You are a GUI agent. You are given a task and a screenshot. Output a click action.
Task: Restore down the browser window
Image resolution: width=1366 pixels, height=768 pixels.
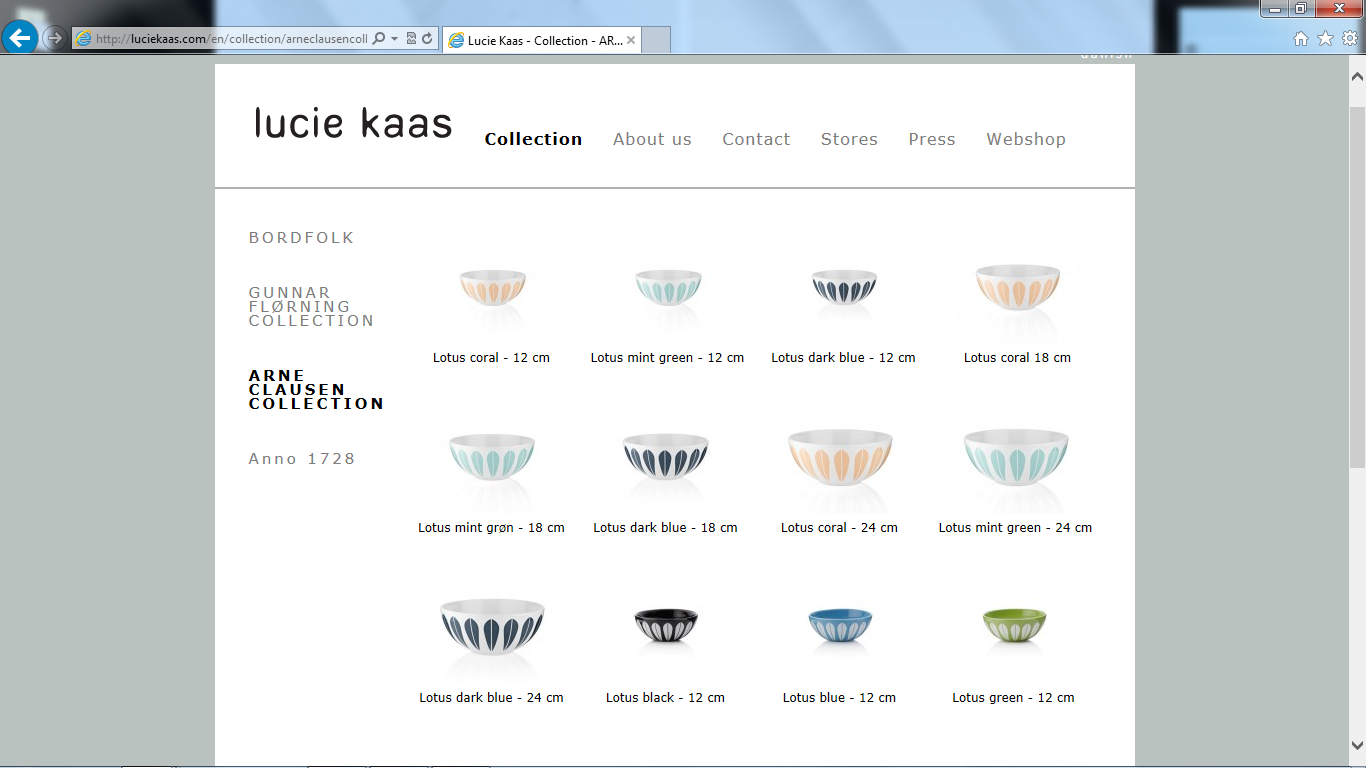(x=1300, y=8)
